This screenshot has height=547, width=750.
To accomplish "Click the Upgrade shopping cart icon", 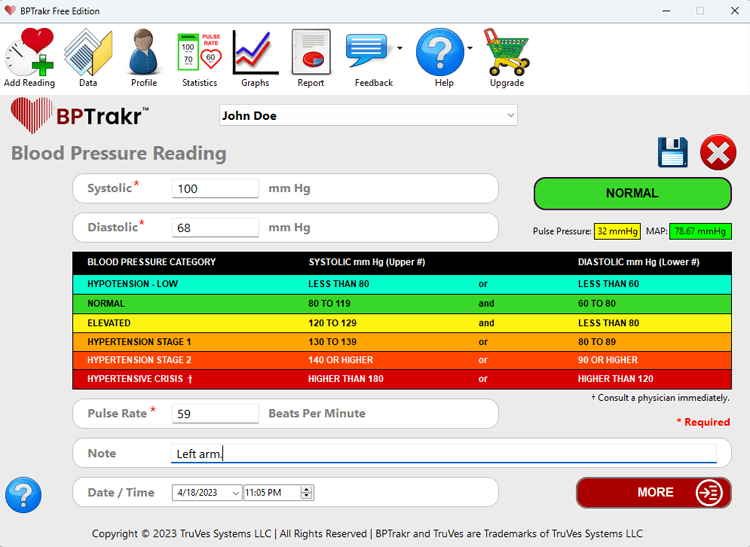I will coord(506,55).
